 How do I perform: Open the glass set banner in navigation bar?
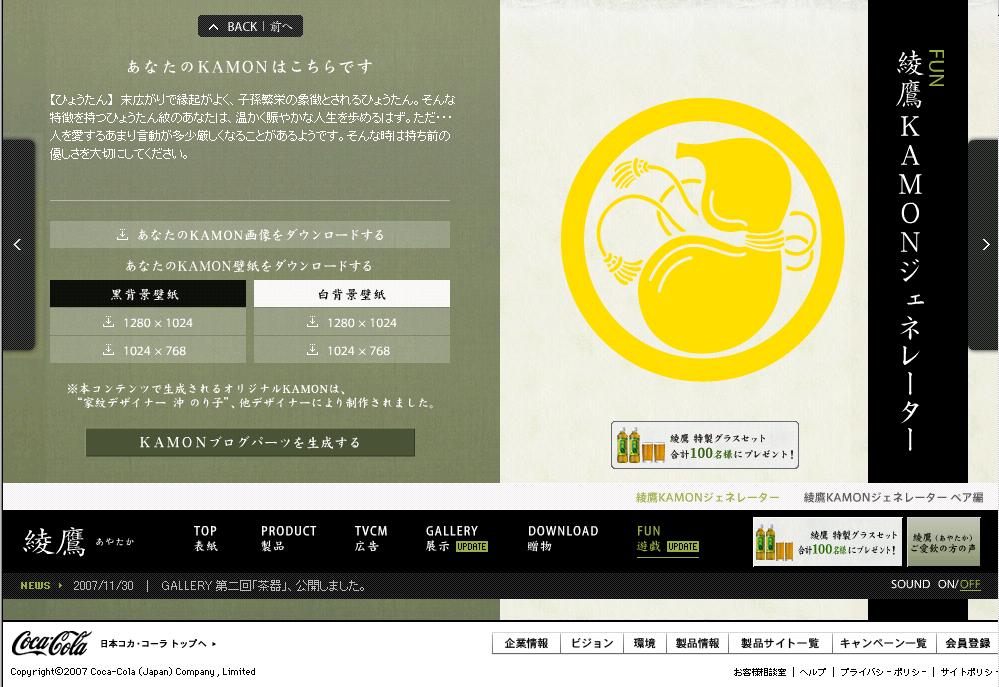pos(827,542)
